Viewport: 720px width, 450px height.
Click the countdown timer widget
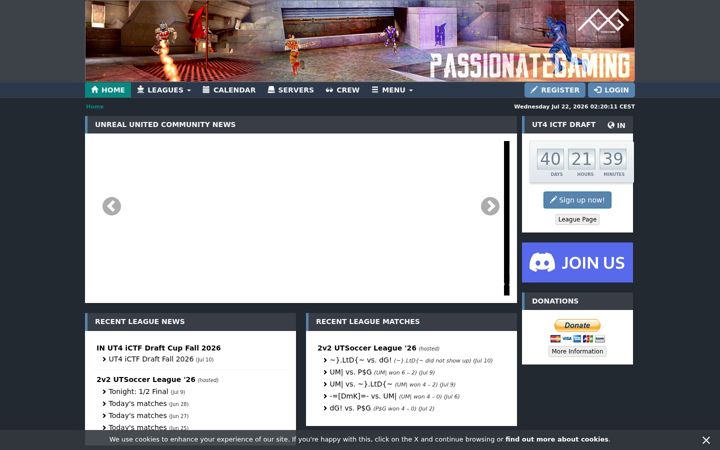coord(581,162)
